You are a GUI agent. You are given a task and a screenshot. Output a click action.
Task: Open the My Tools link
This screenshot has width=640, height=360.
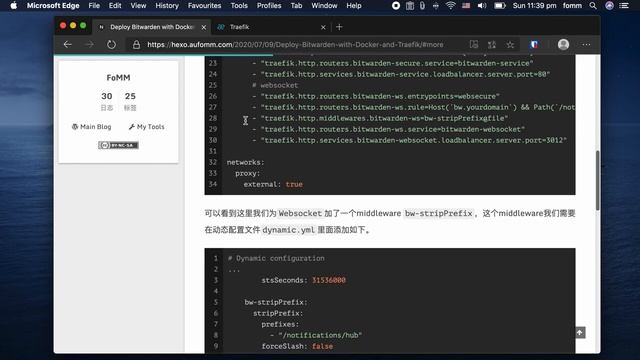(147, 127)
